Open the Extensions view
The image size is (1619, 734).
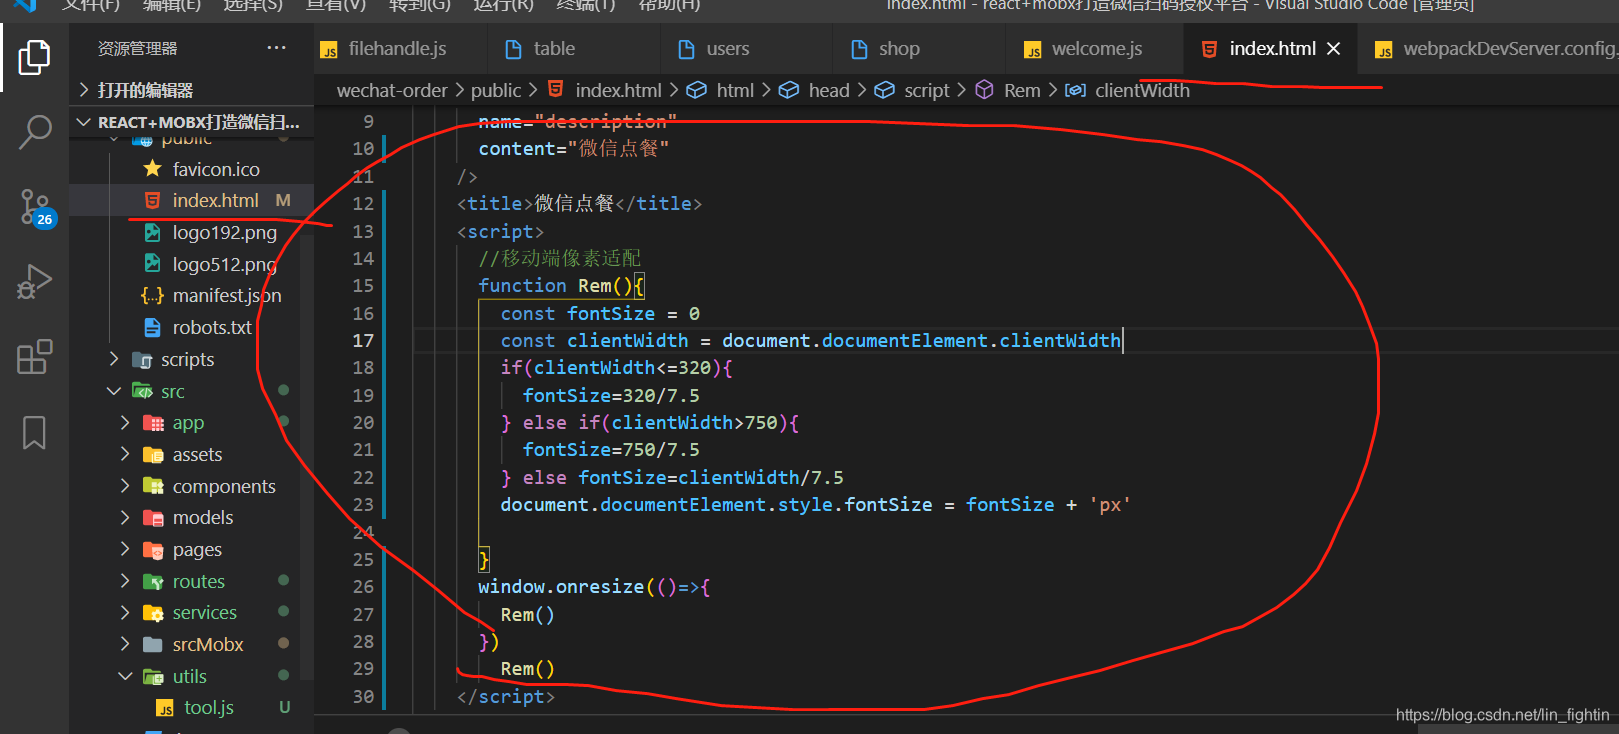34,357
